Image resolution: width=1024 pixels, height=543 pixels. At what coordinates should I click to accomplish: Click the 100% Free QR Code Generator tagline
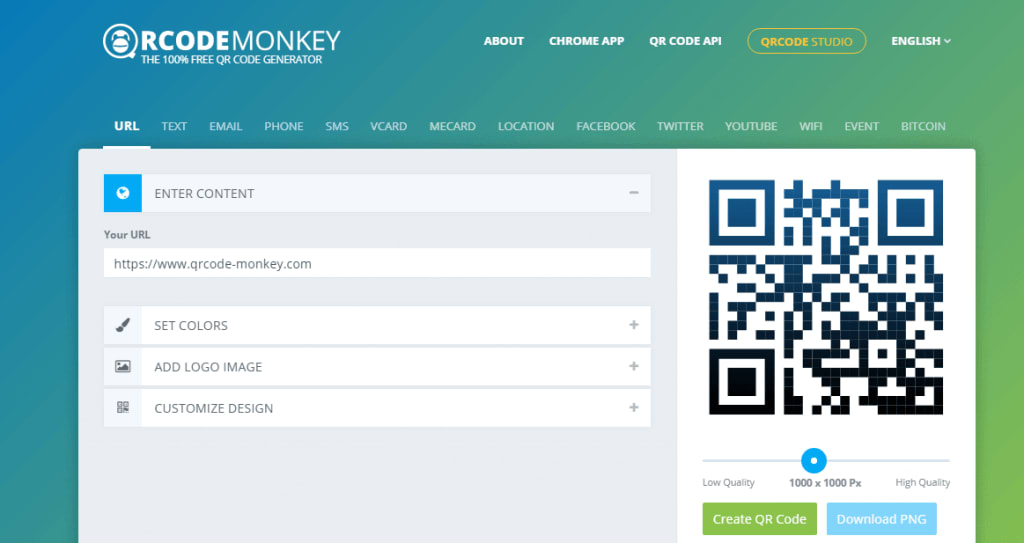231,59
